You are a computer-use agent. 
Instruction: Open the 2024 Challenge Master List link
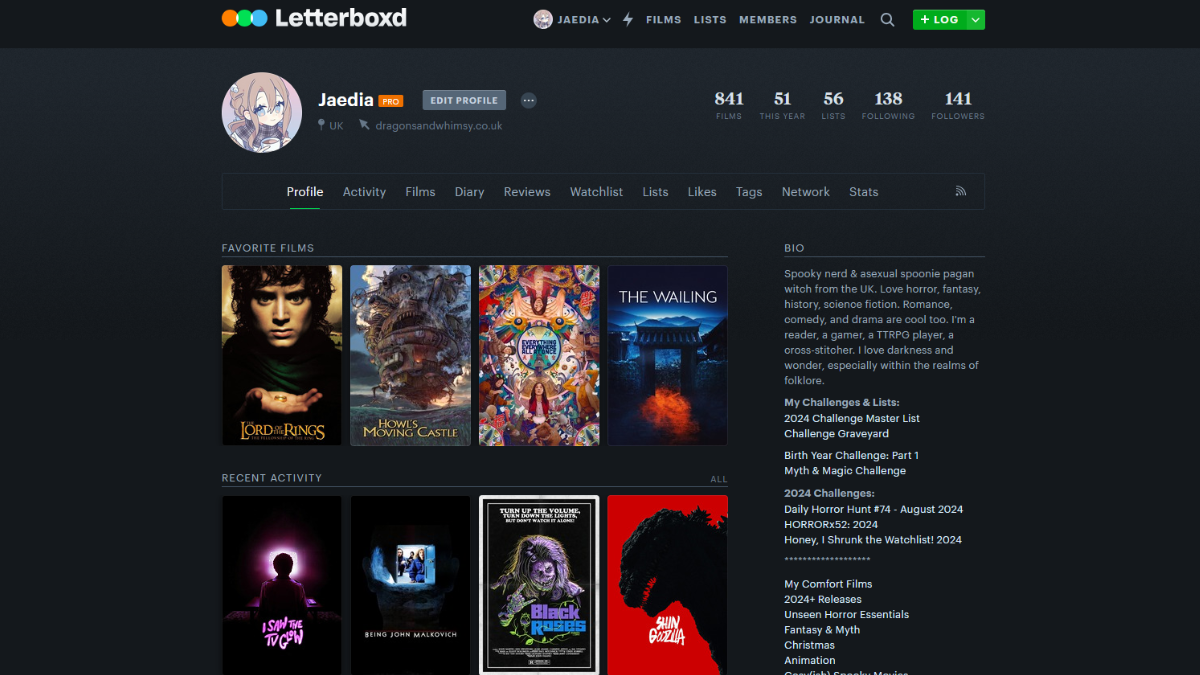[852, 418]
